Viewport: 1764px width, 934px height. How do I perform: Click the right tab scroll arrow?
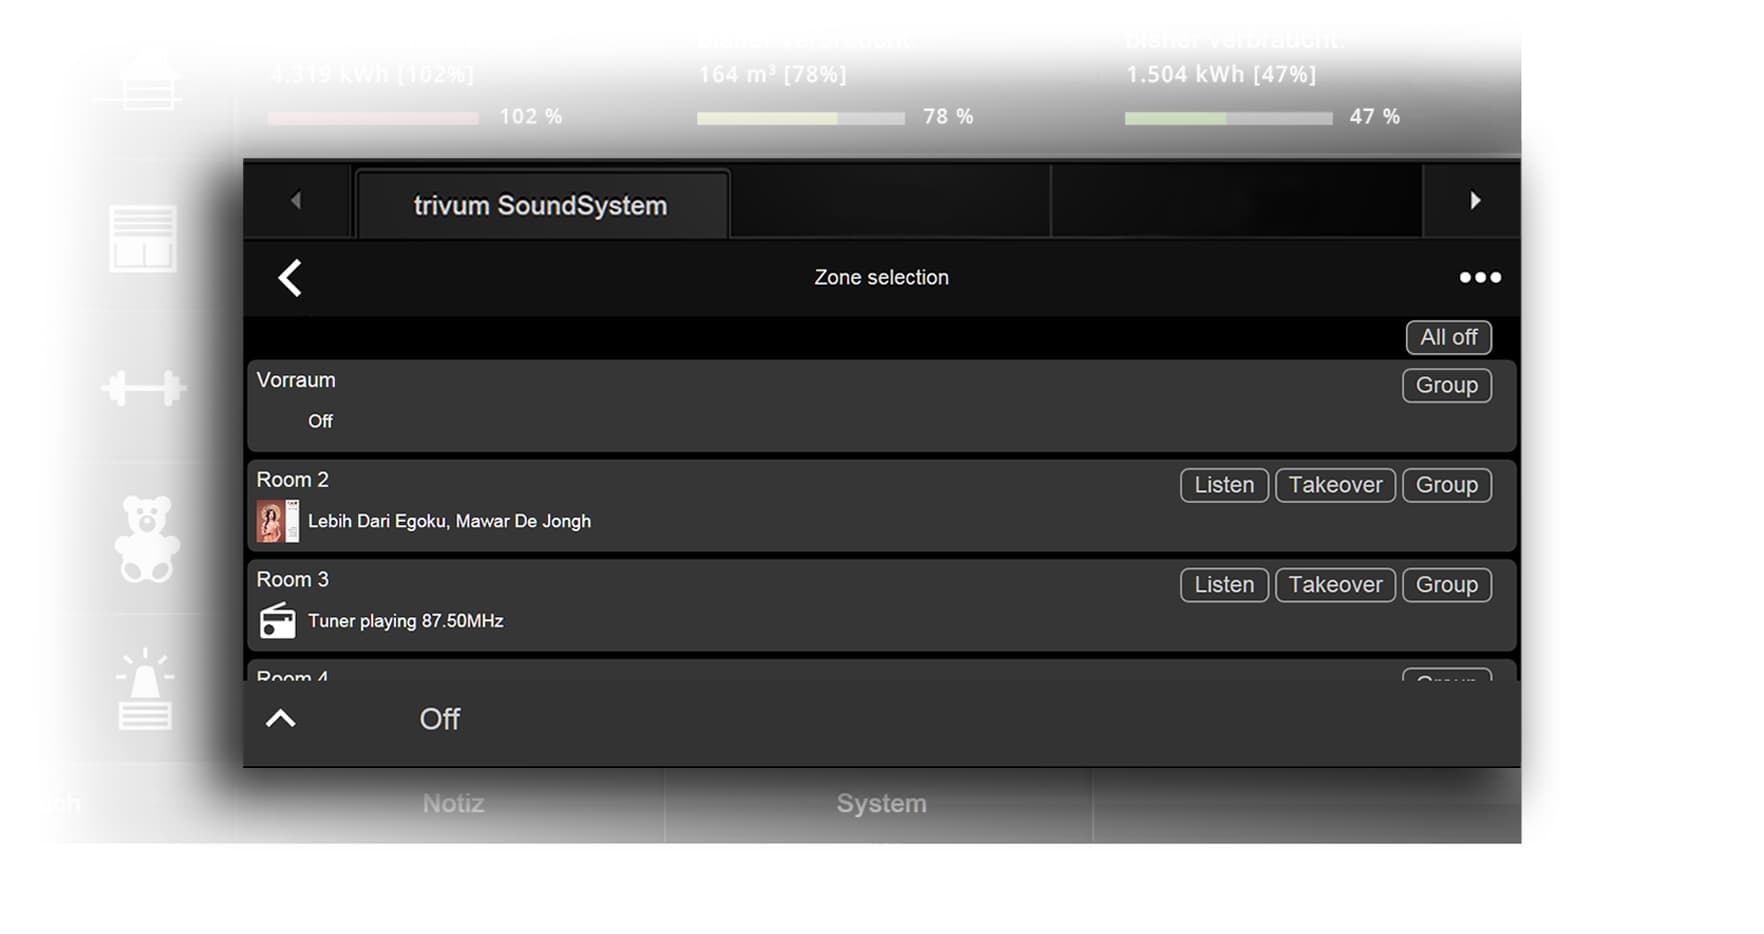[1474, 201]
